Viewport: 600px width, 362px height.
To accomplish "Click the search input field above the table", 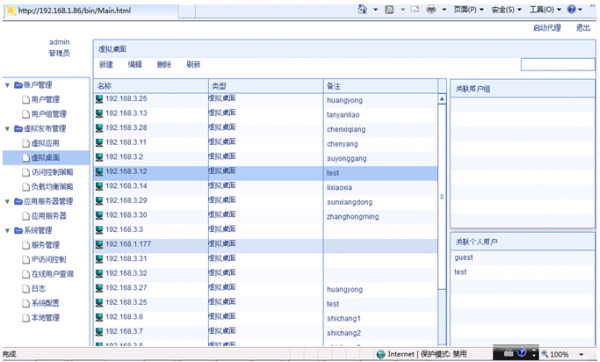I will [x=558, y=64].
